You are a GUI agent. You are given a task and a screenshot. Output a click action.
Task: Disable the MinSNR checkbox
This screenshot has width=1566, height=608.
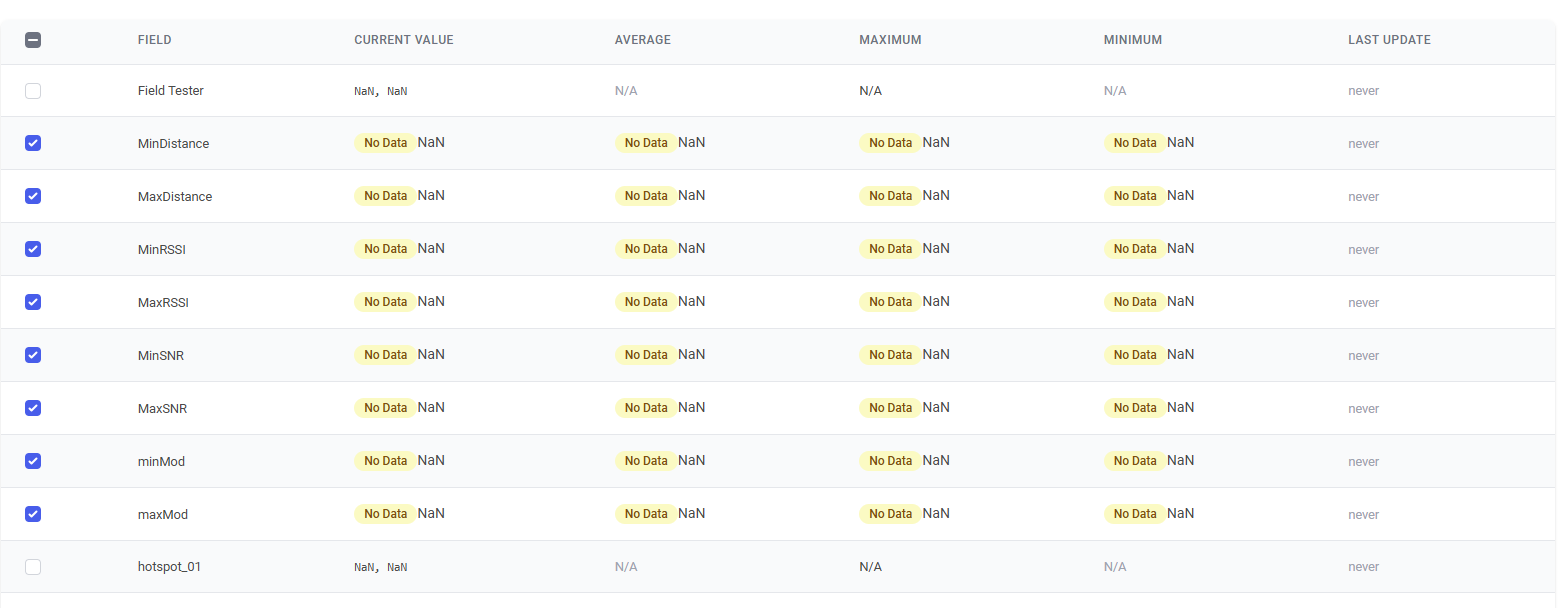(33, 355)
